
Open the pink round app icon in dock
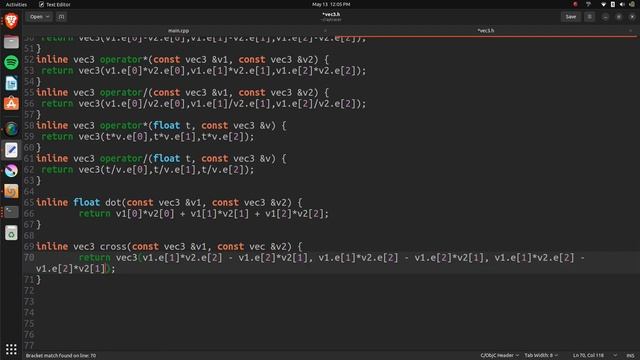click(x=11, y=171)
